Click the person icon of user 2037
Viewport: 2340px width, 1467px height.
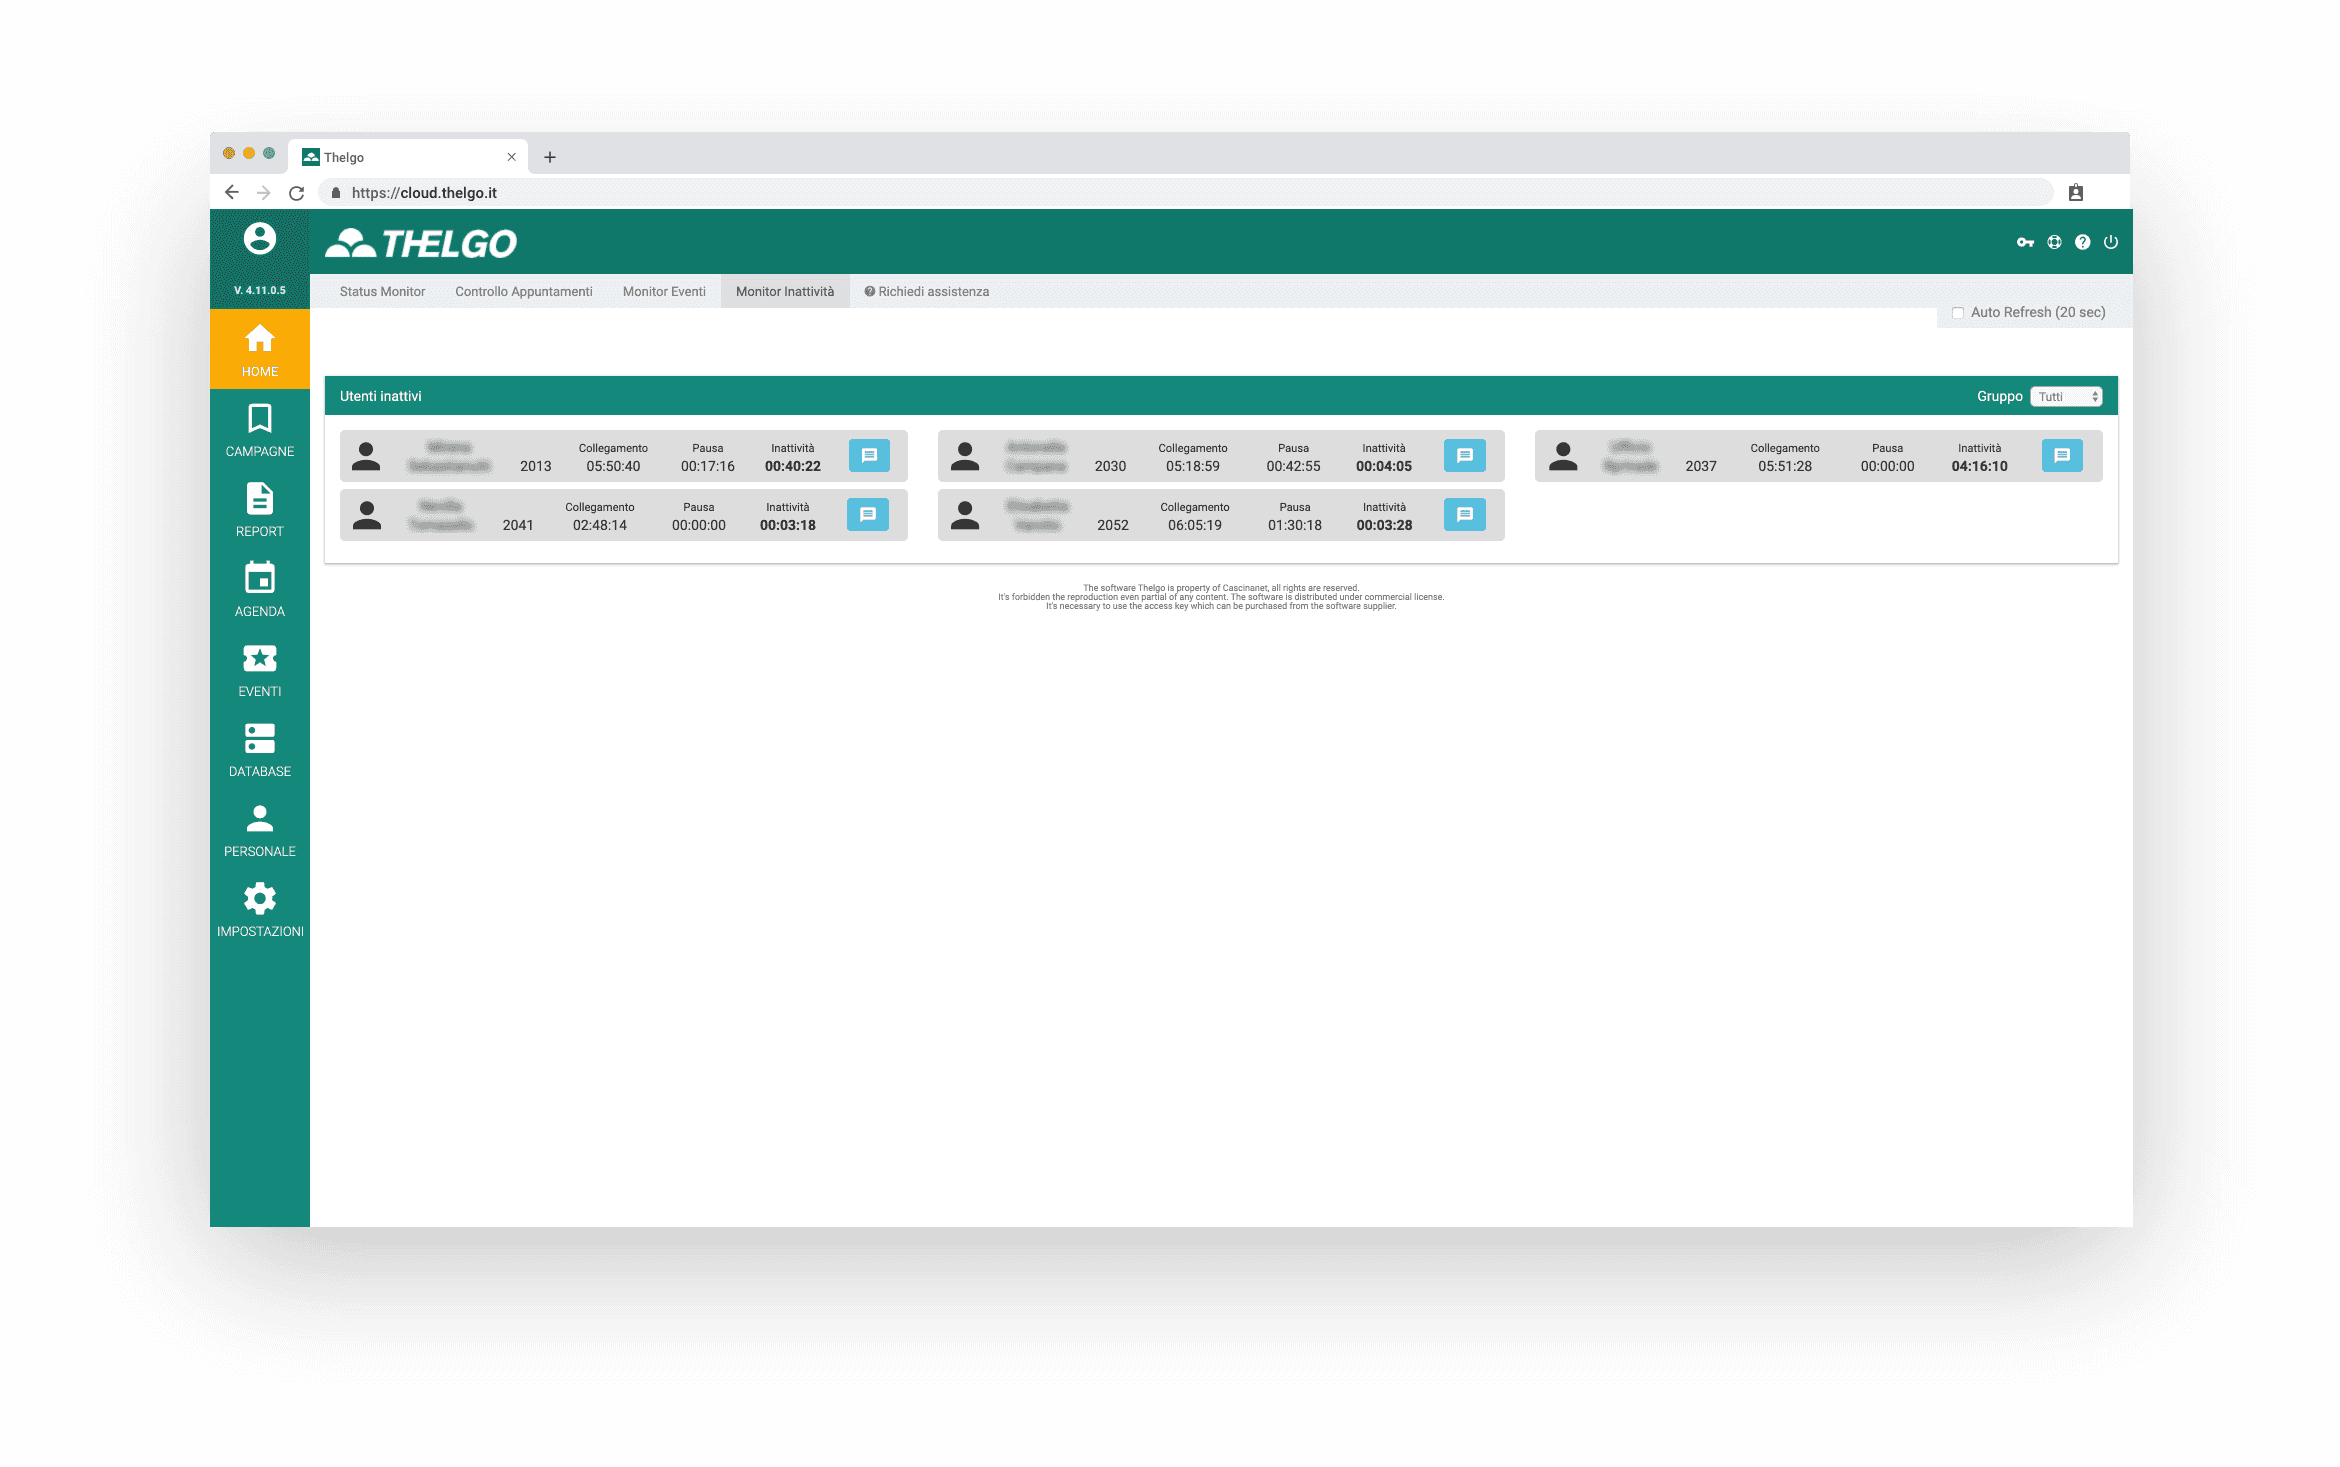tap(1563, 456)
